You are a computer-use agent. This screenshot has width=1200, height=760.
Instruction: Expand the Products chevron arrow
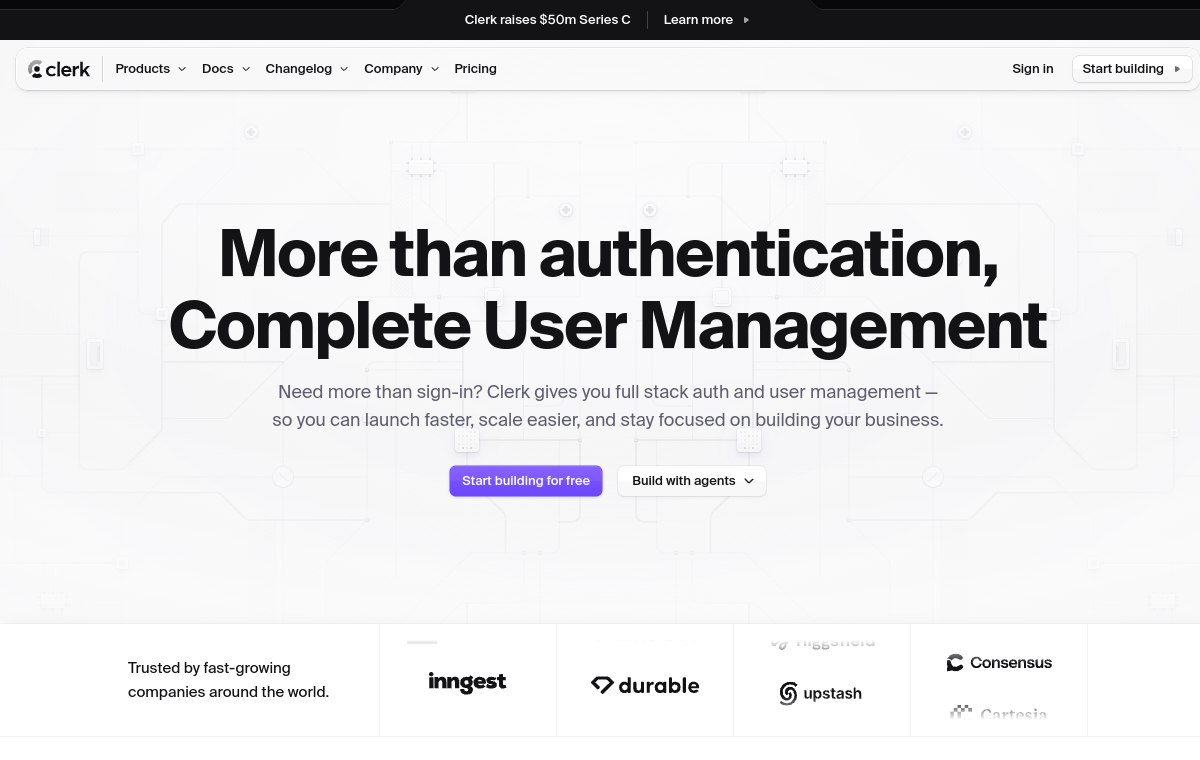(x=182, y=69)
